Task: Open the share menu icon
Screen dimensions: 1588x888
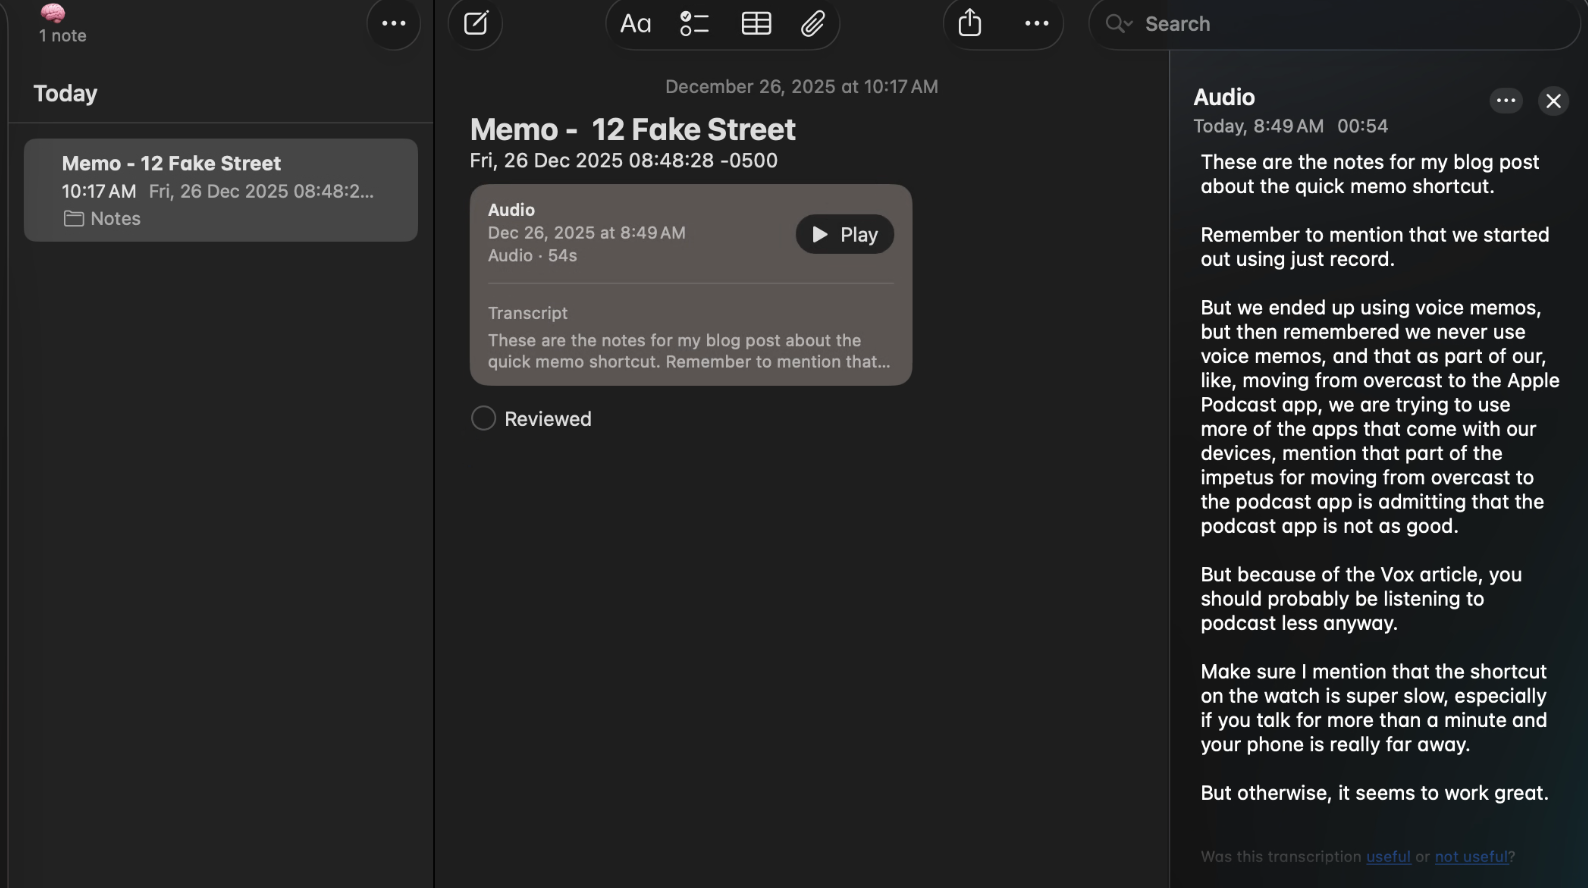Action: [970, 24]
